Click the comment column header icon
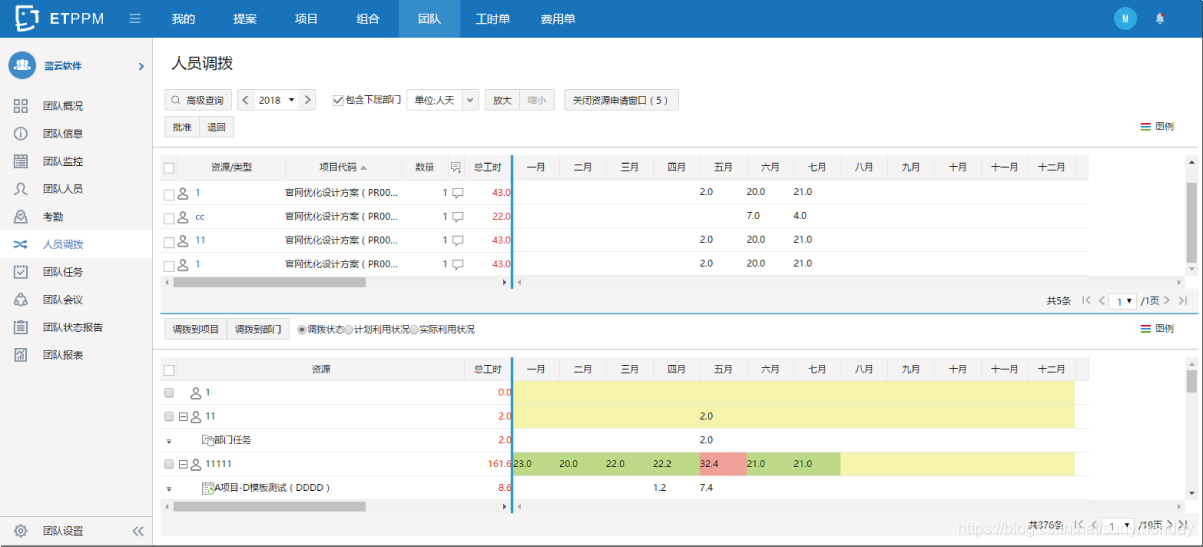The width and height of the screenshot is (1203, 547). (456, 167)
